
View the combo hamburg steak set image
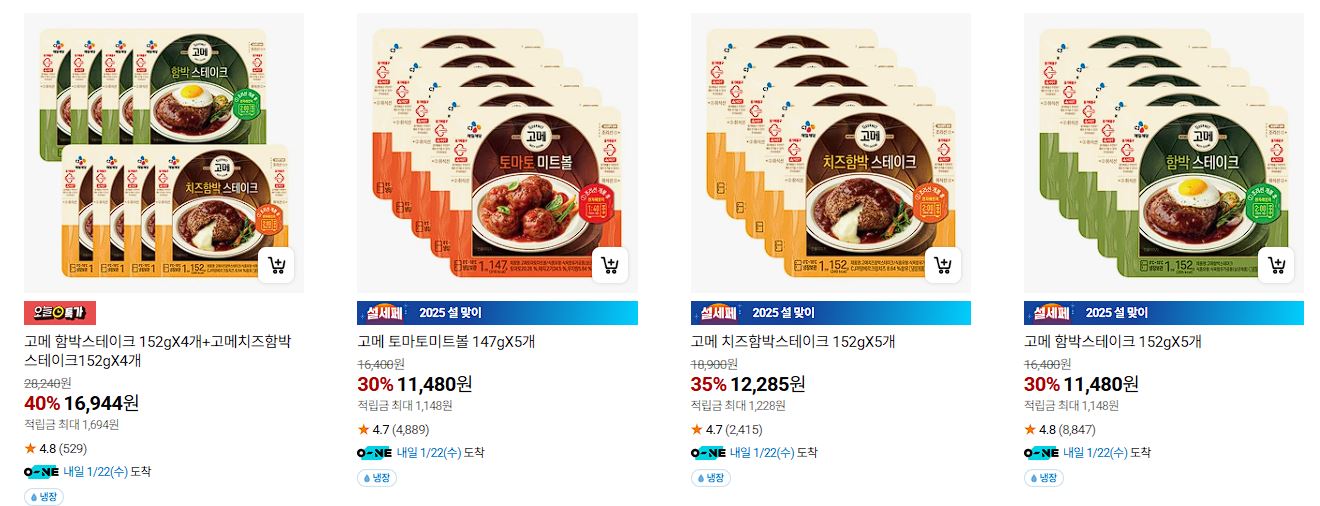pyautogui.click(x=164, y=153)
